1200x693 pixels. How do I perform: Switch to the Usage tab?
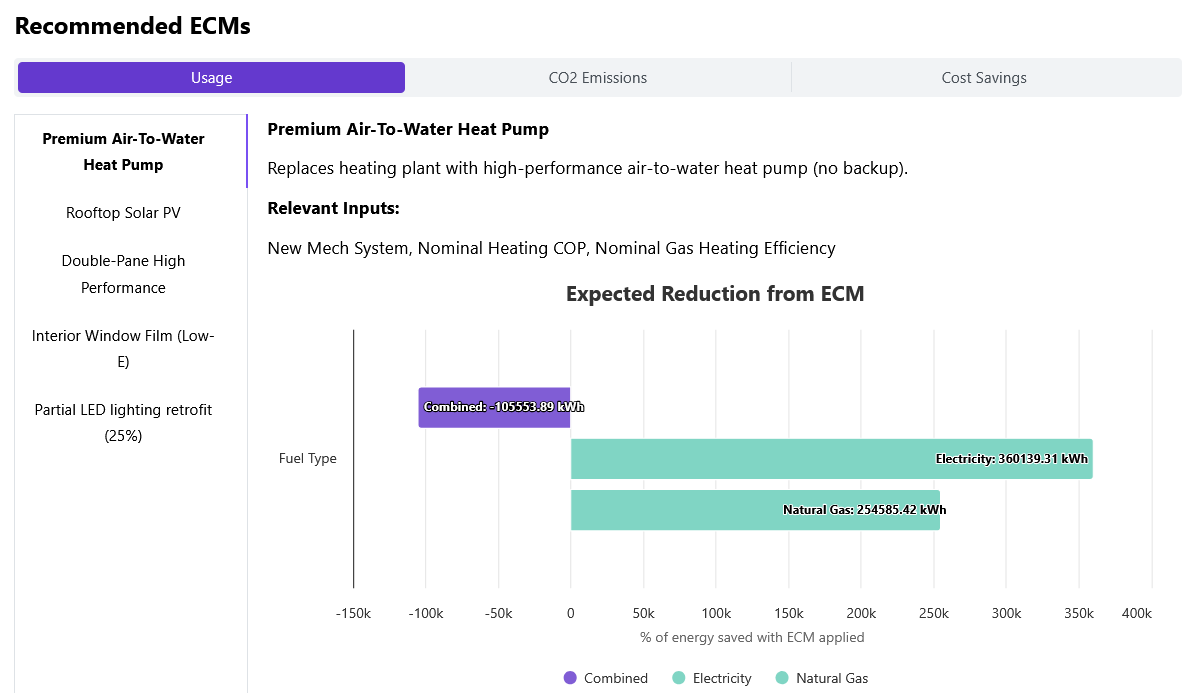pos(211,78)
